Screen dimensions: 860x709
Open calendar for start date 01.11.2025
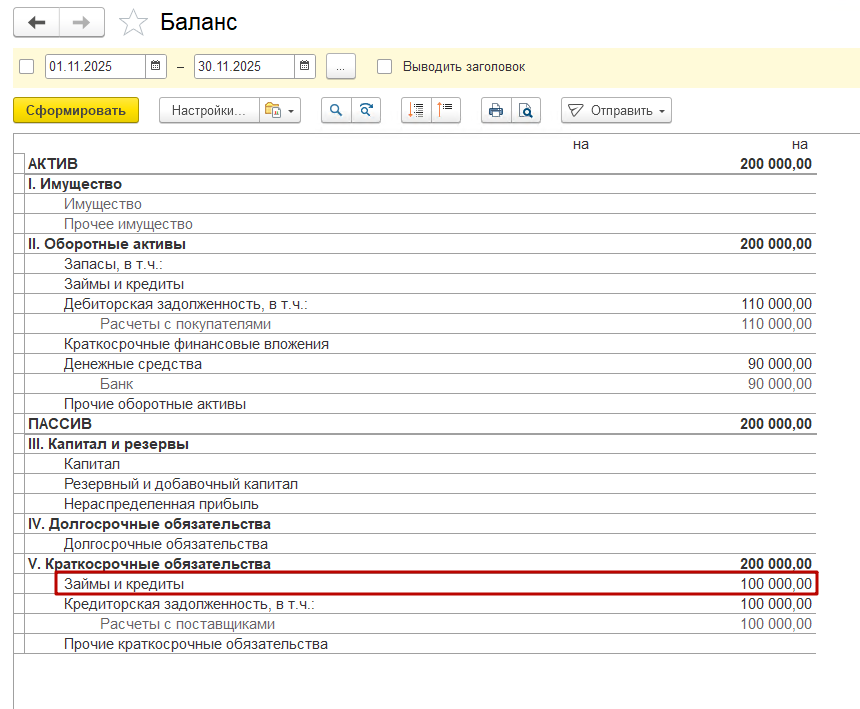coord(156,67)
